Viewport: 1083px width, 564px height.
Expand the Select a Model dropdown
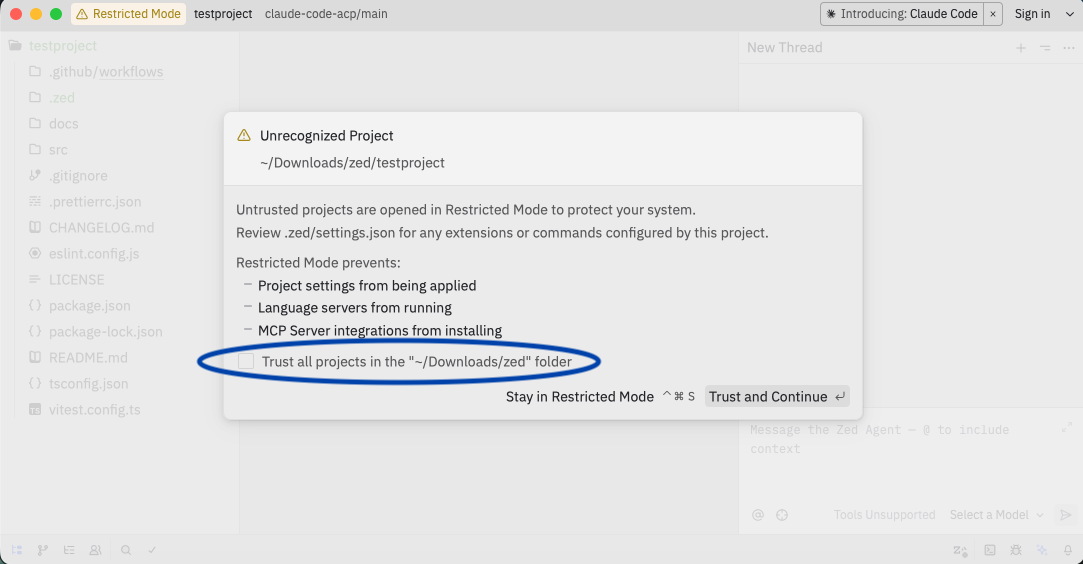[x=996, y=515]
